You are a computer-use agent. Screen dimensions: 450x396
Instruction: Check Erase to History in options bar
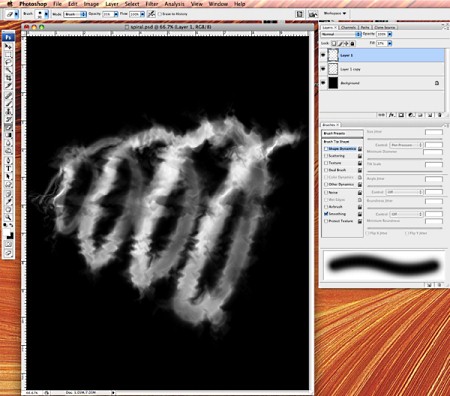160,14
